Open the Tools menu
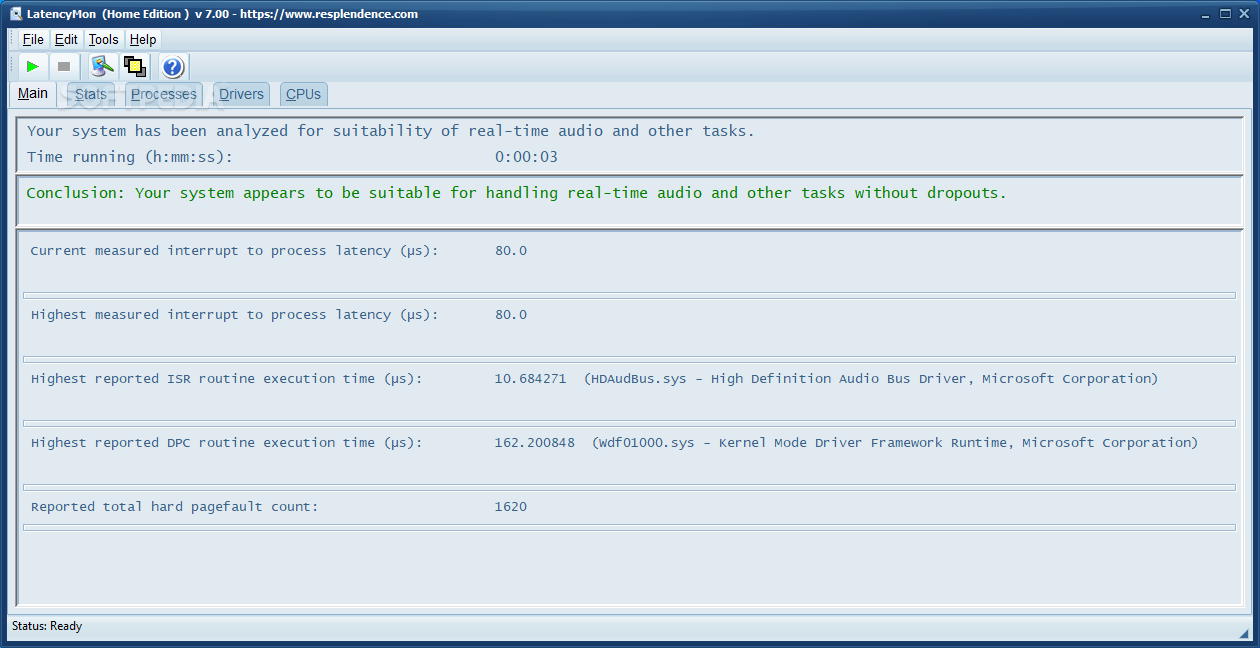 coord(103,39)
